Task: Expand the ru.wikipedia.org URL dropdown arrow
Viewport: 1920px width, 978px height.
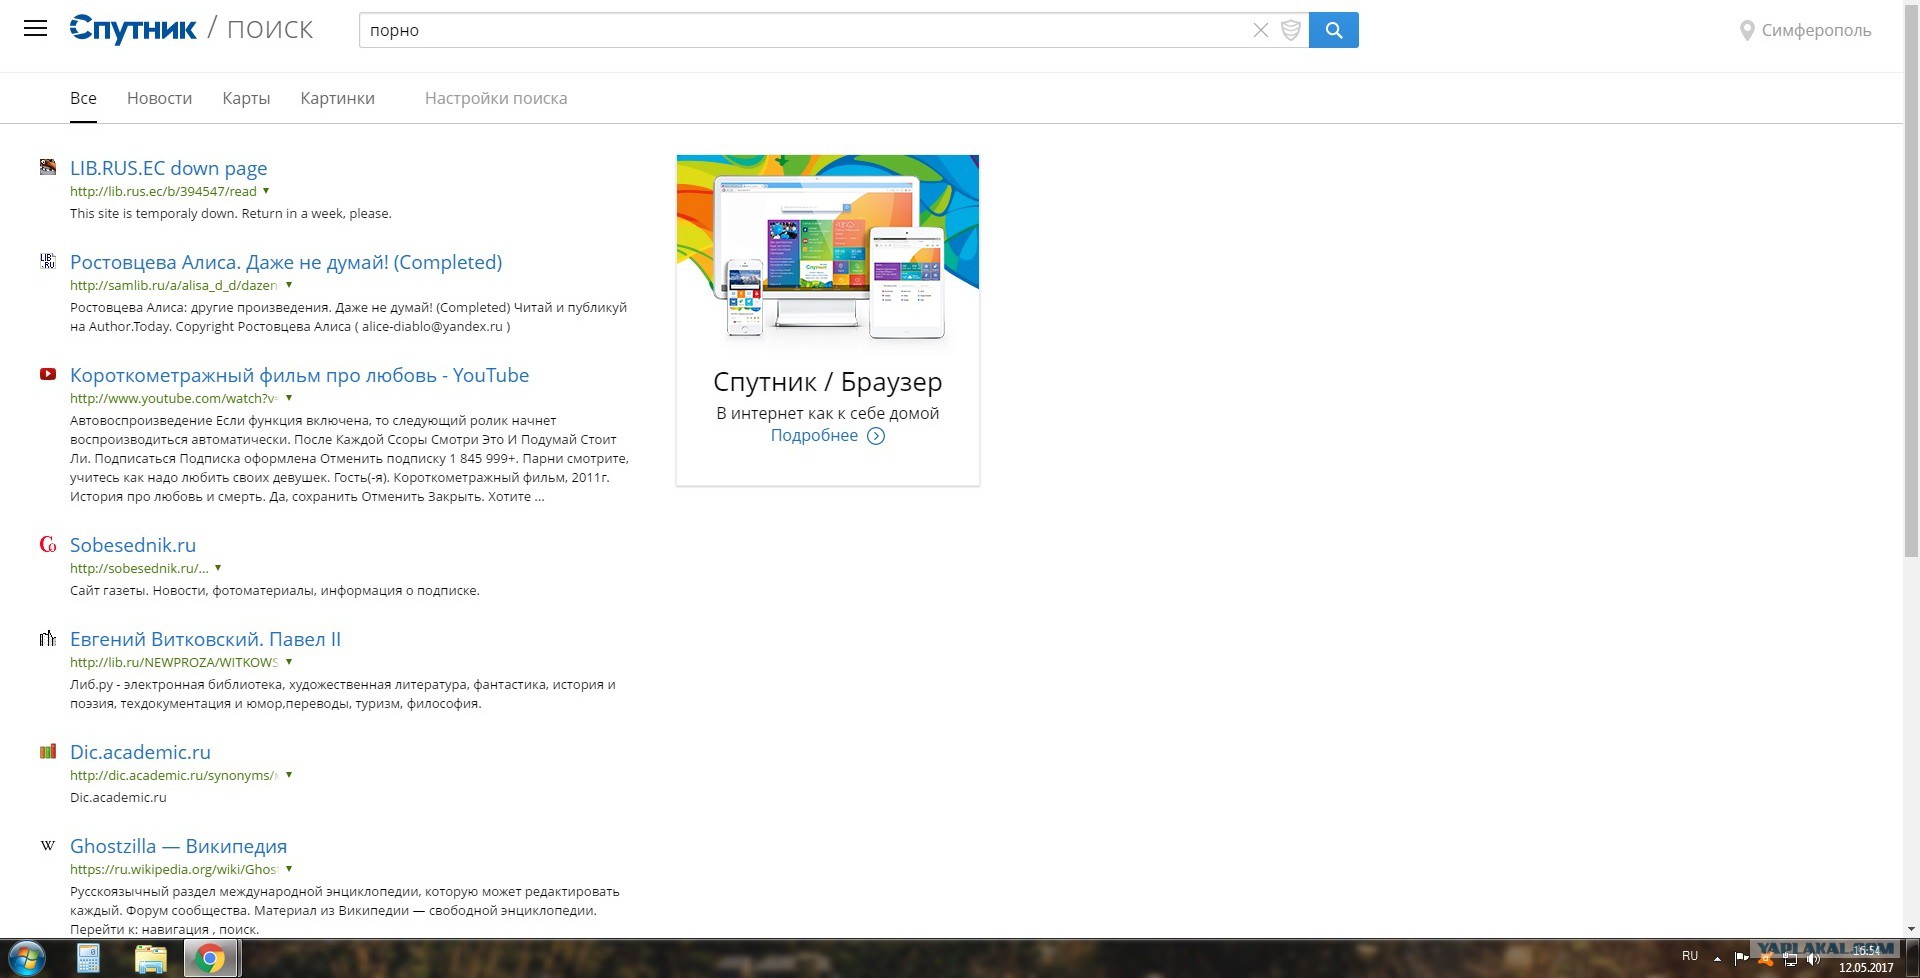Action: (x=289, y=868)
